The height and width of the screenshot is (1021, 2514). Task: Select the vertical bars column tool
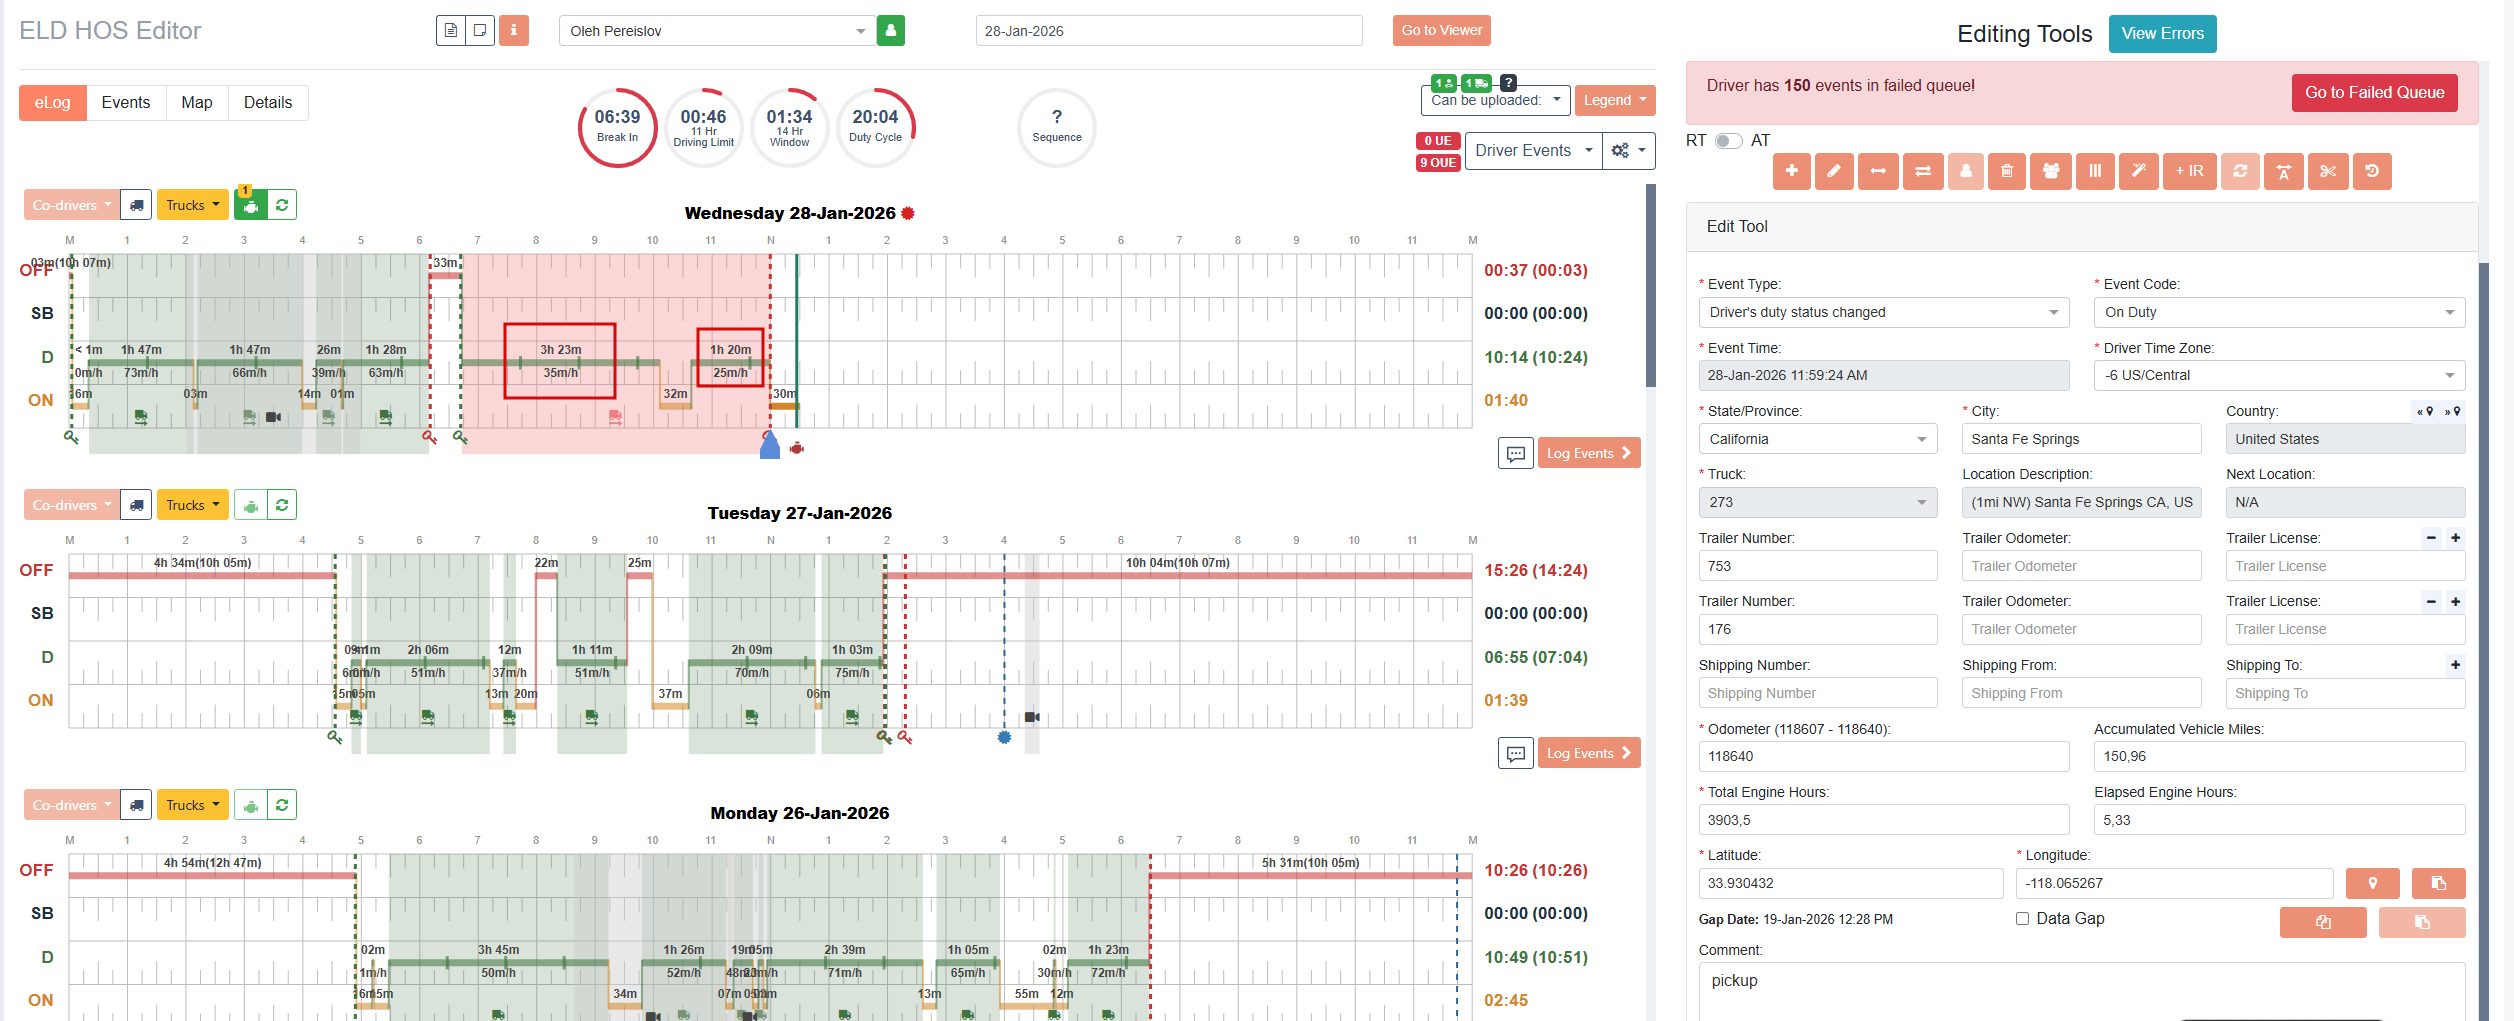tap(2095, 171)
